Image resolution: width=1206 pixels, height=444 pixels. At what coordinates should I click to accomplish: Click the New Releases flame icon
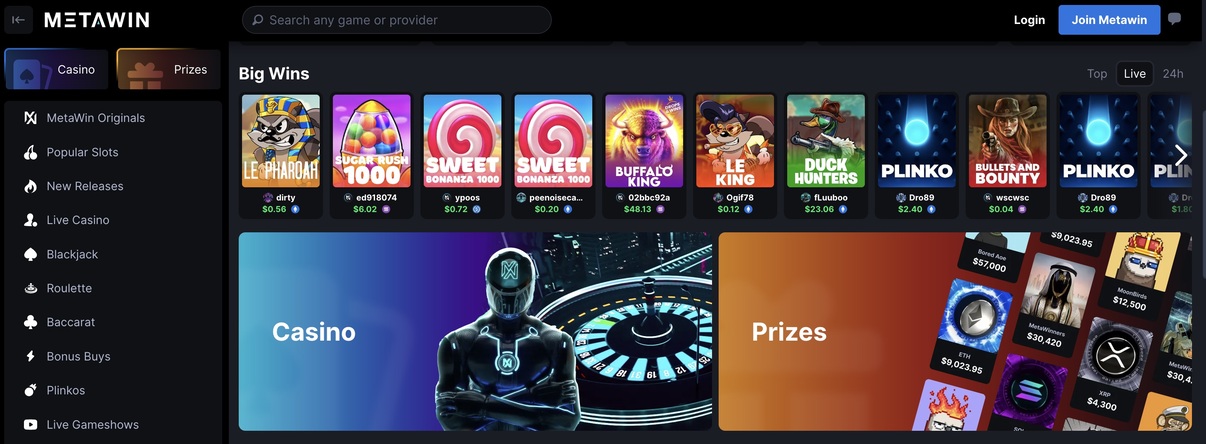point(30,186)
